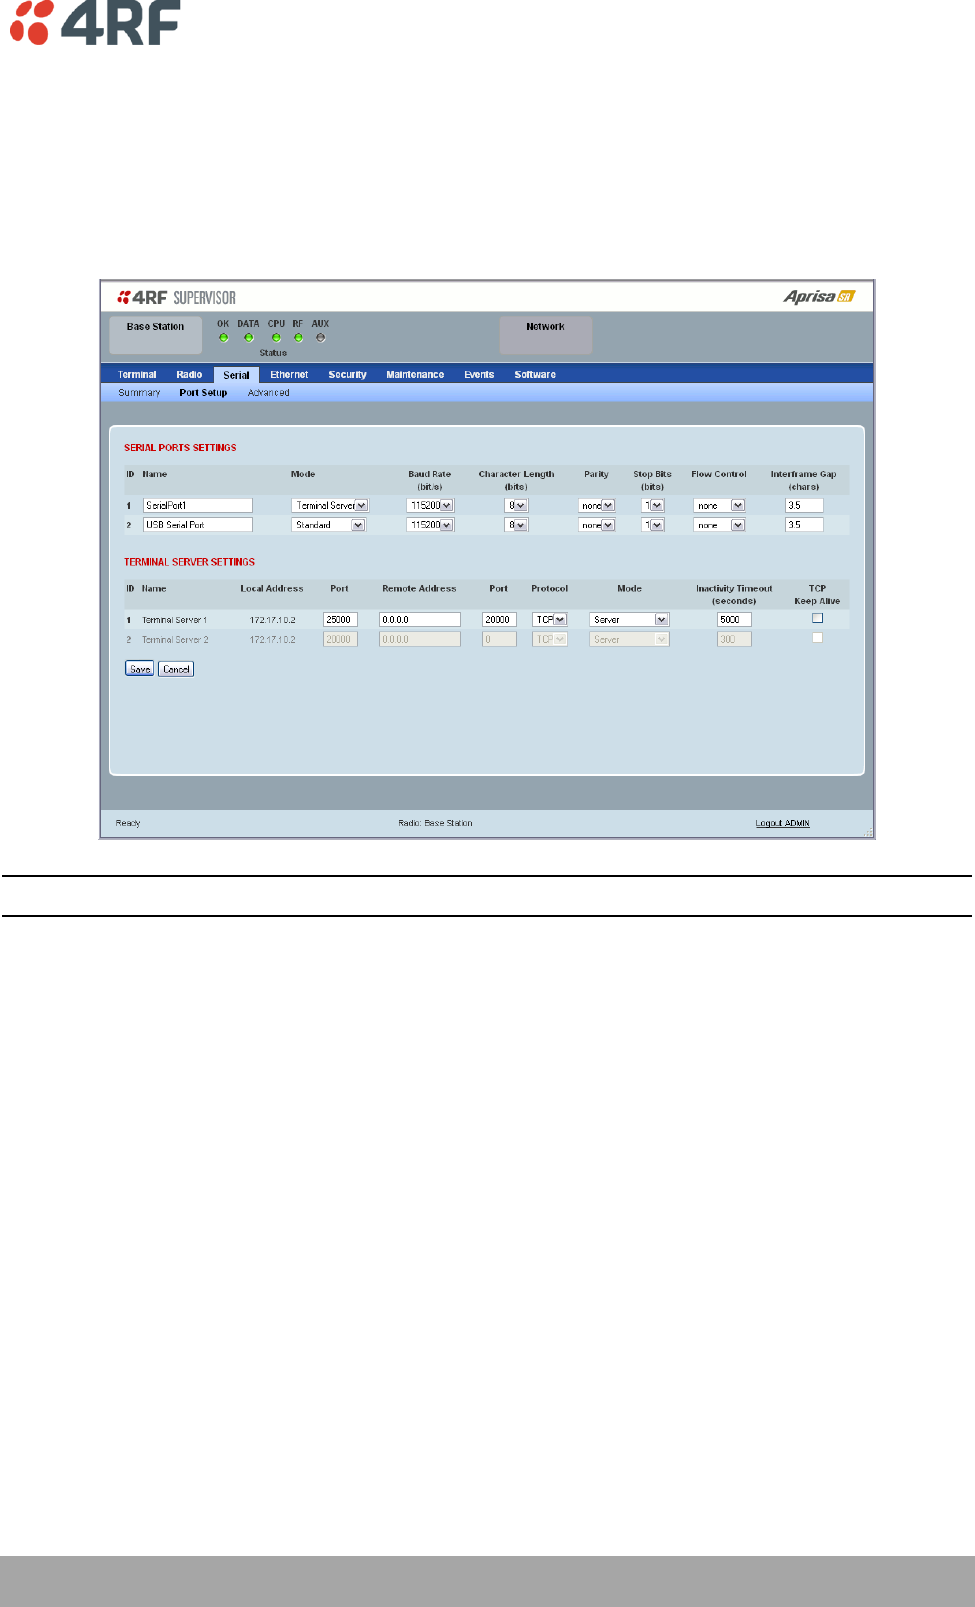Click the SerialPort1 name field

[198, 506]
